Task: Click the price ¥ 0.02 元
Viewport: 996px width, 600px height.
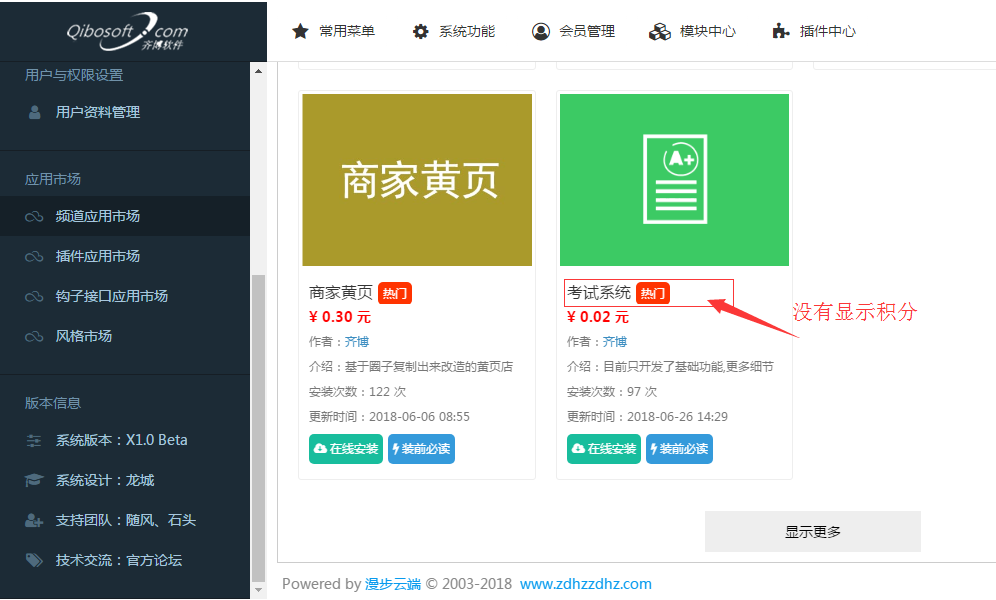Action: click(598, 317)
